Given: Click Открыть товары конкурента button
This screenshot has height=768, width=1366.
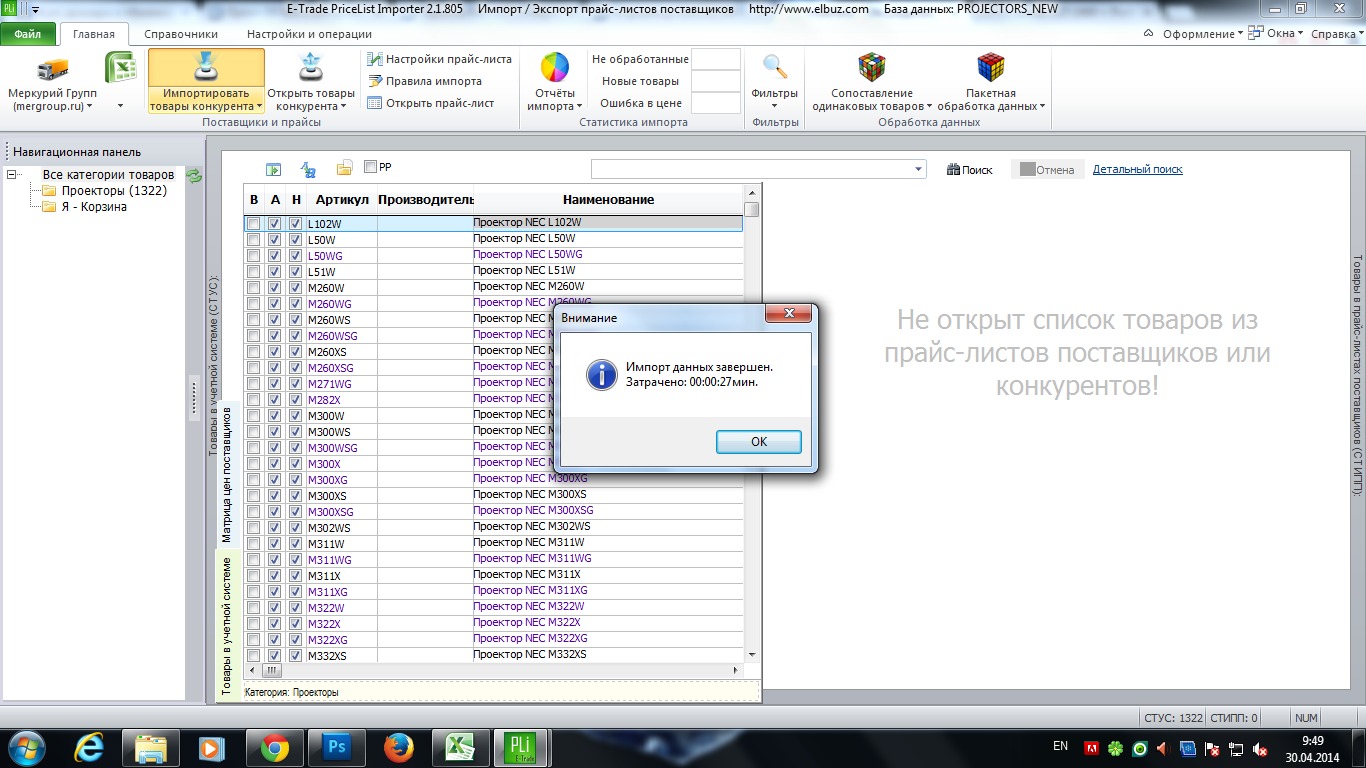Looking at the screenshot, I should [x=310, y=81].
